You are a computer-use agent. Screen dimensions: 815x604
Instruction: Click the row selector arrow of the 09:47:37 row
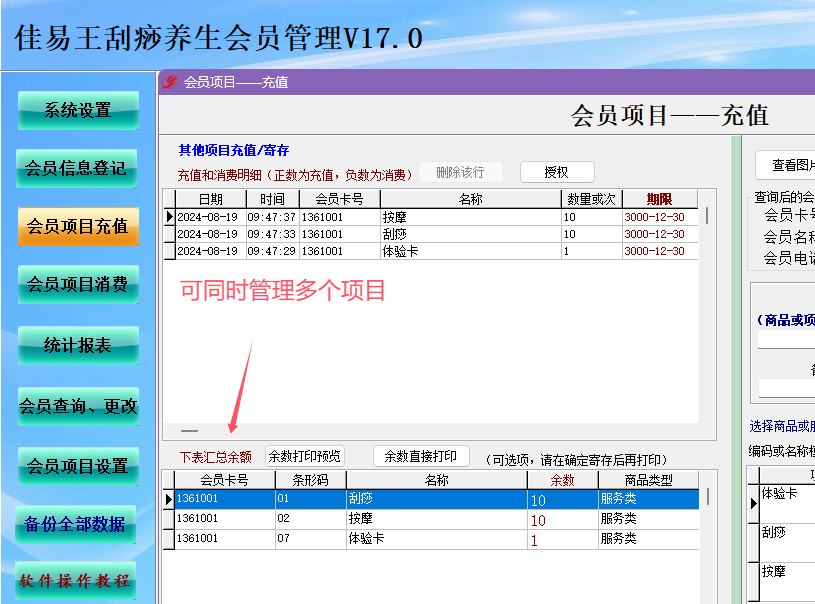[x=169, y=217]
